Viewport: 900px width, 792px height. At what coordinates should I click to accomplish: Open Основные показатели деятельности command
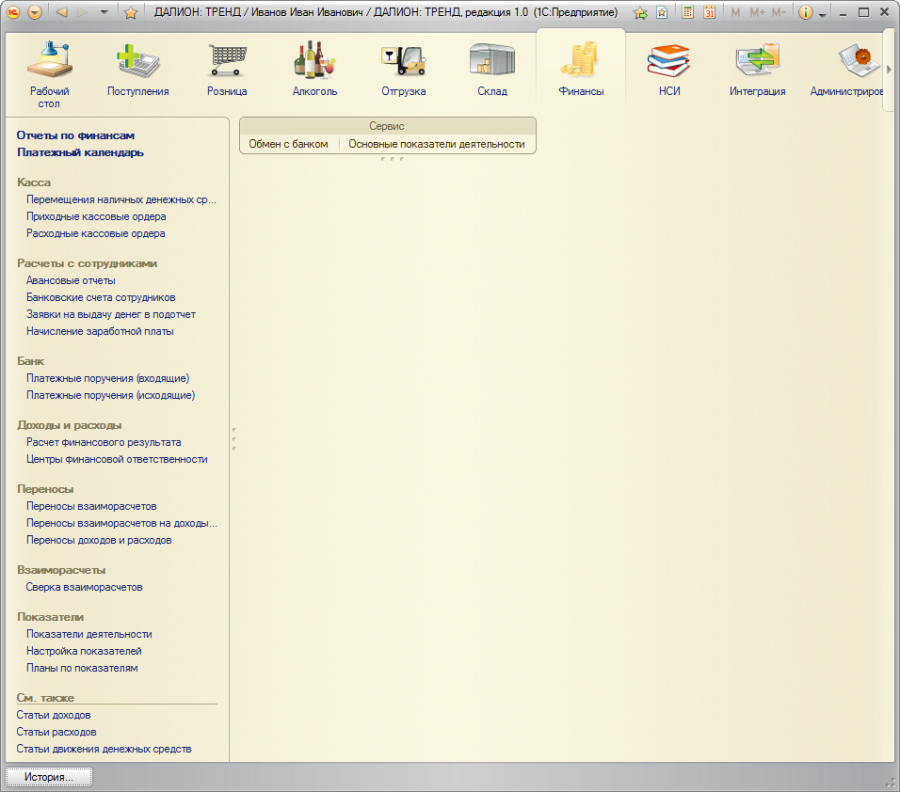pos(437,144)
